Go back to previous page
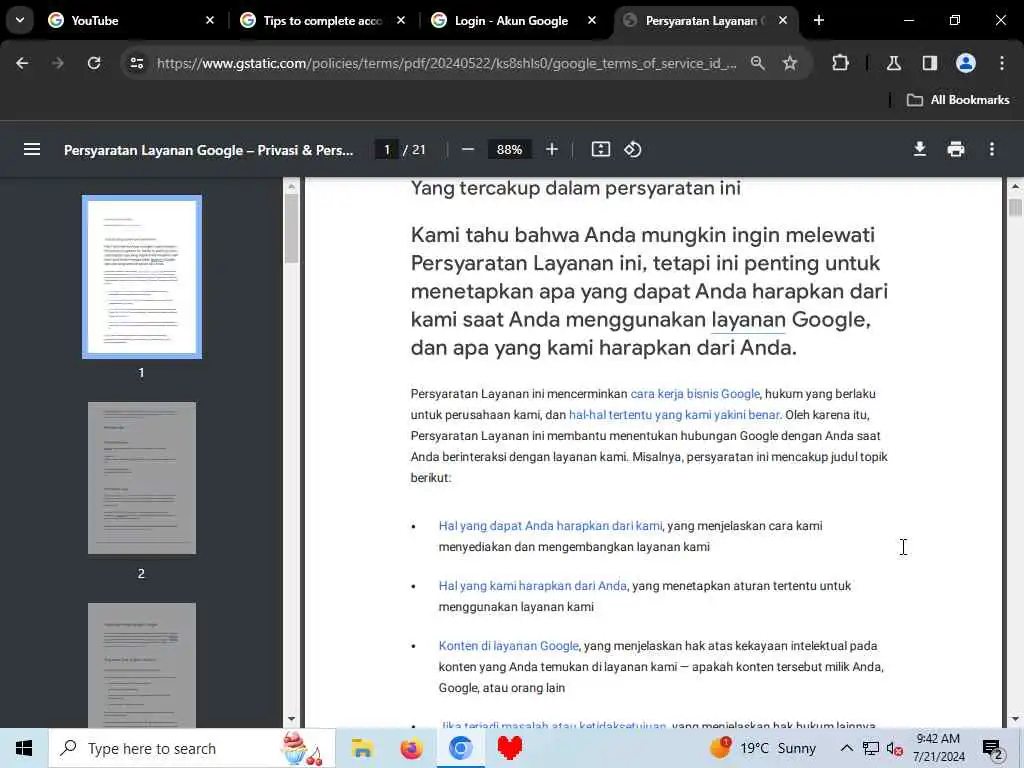1024x768 pixels. (22, 63)
